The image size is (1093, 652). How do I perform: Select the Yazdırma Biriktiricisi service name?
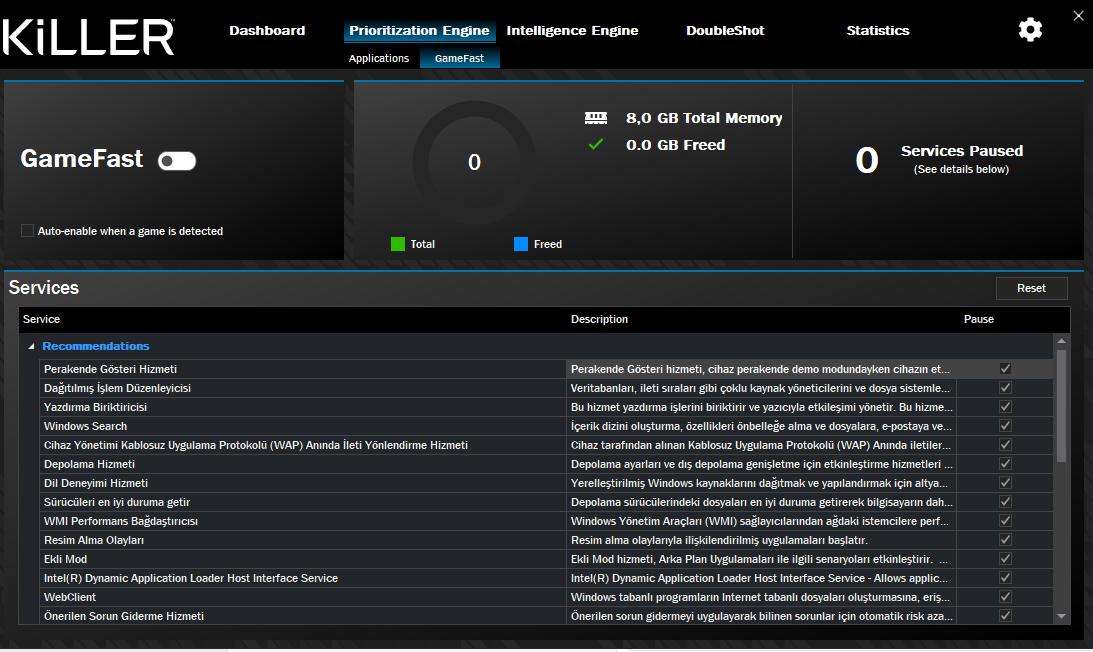pyautogui.click(x=95, y=407)
